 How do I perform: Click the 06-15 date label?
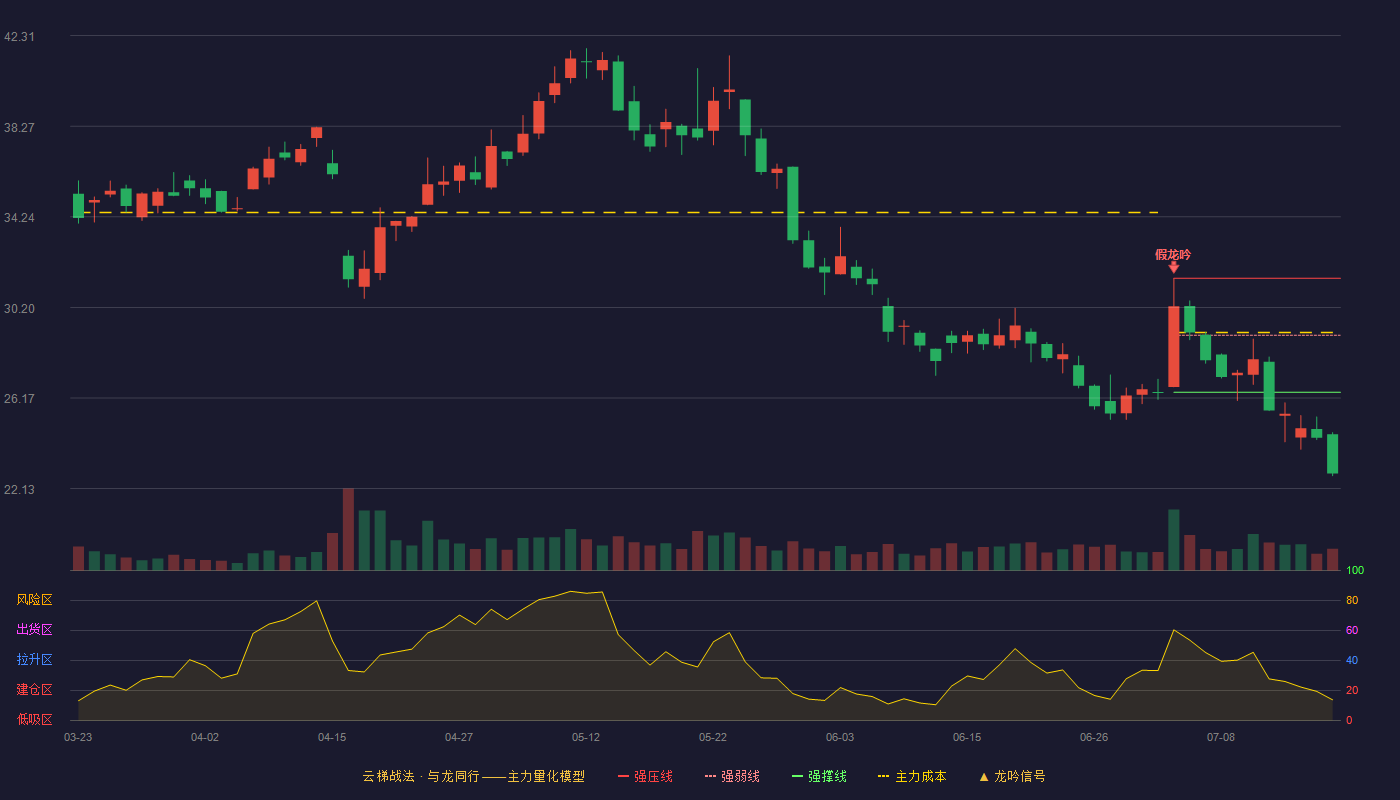[967, 737]
